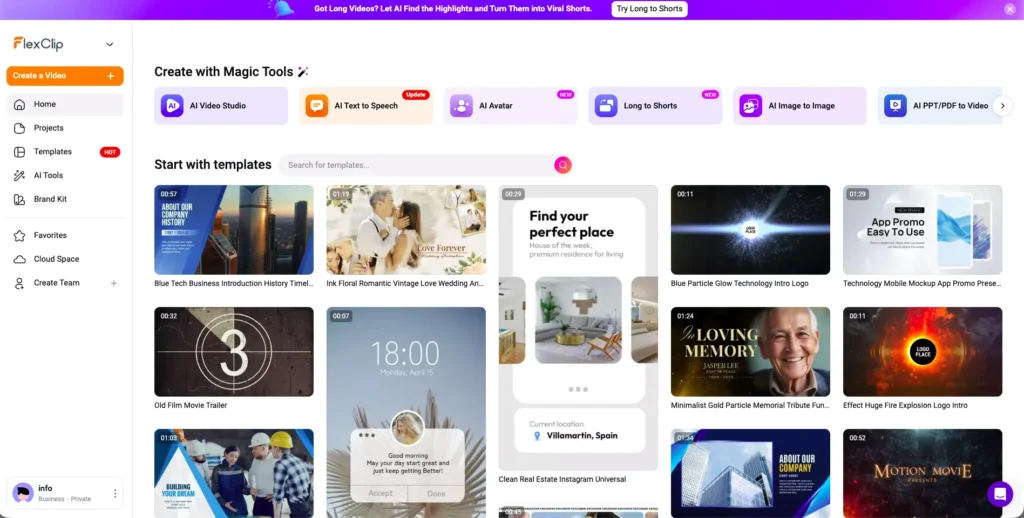Click the Home house icon
The width and height of the screenshot is (1024, 518).
(x=20, y=105)
